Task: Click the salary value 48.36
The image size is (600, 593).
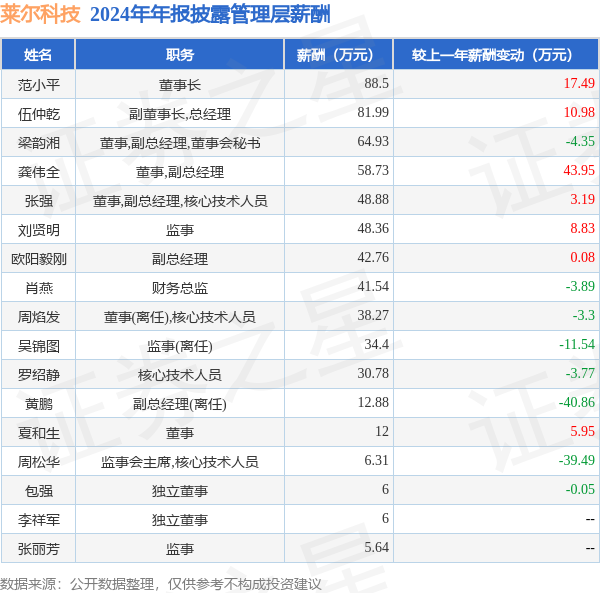Action: pos(373,228)
